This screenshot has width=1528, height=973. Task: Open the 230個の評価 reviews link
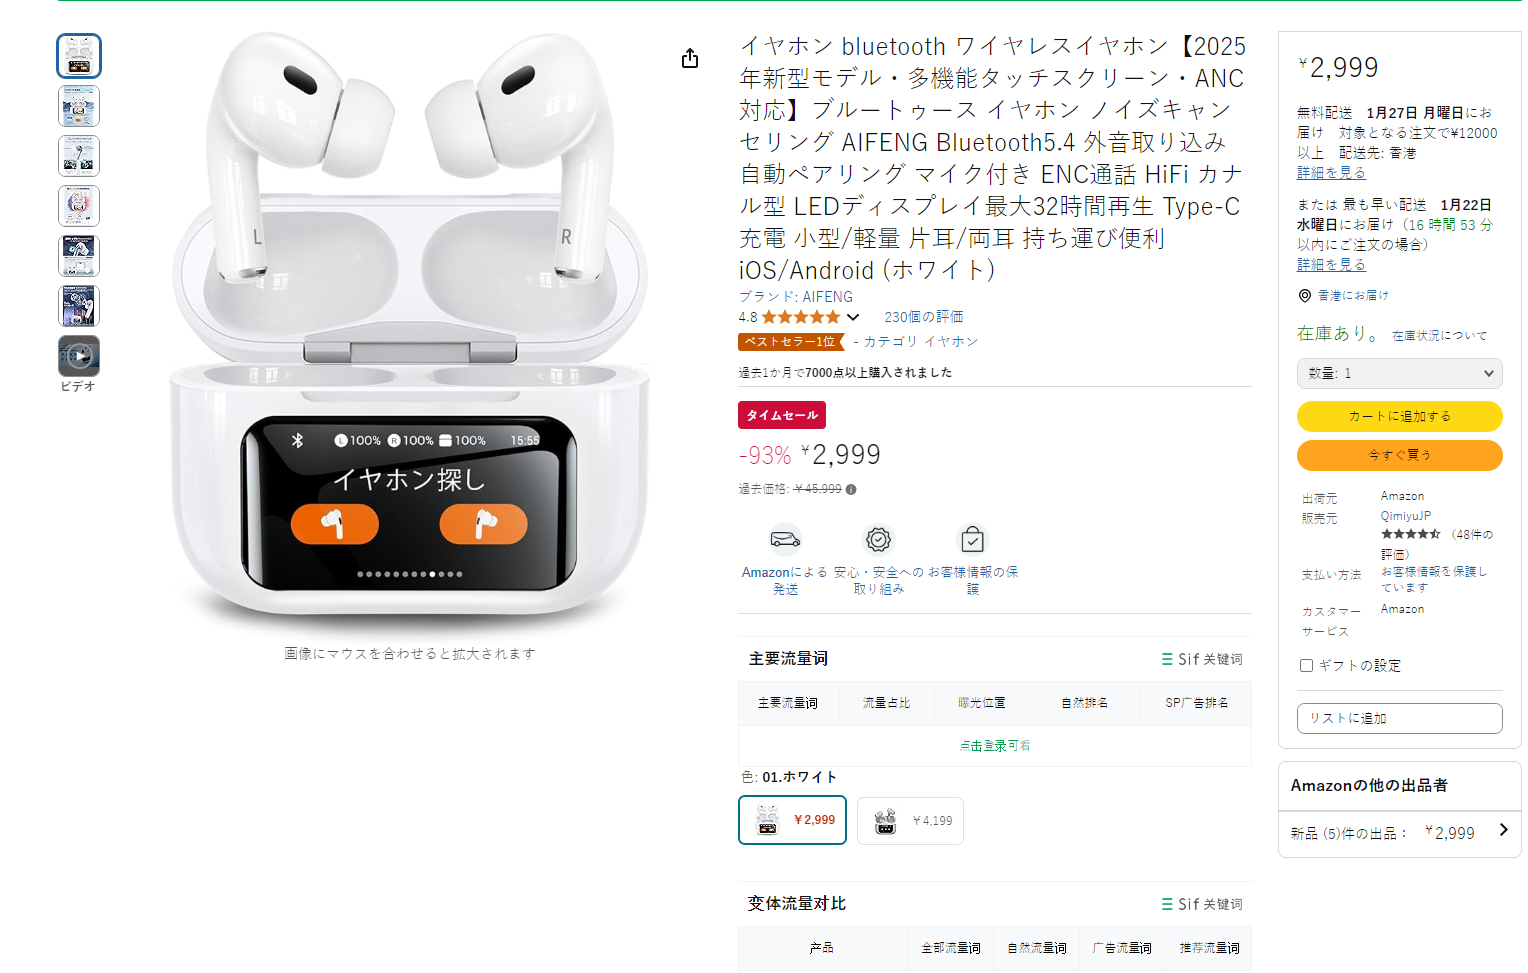pos(923,317)
